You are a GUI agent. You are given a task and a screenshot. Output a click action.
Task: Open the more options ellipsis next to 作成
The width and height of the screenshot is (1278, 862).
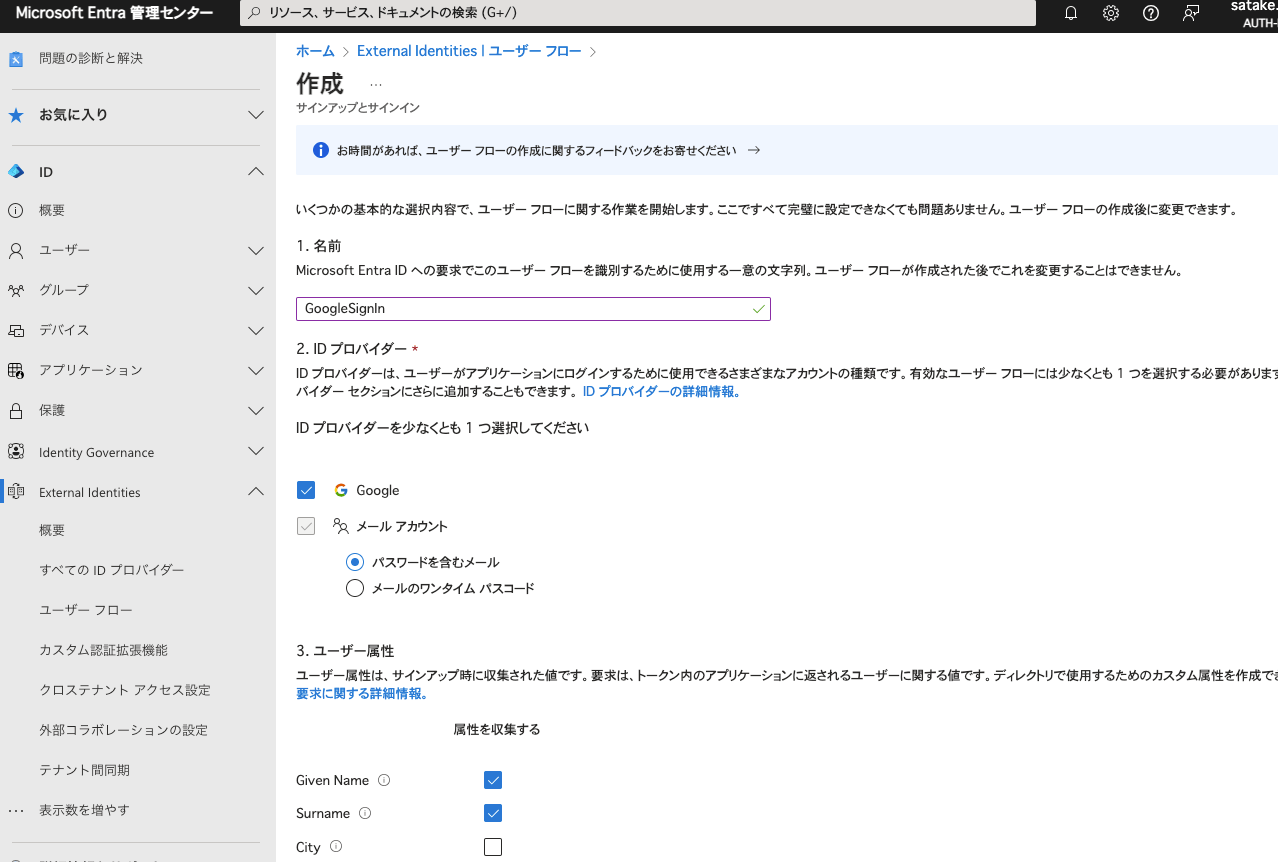pyautogui.click(x=376, y=85)
